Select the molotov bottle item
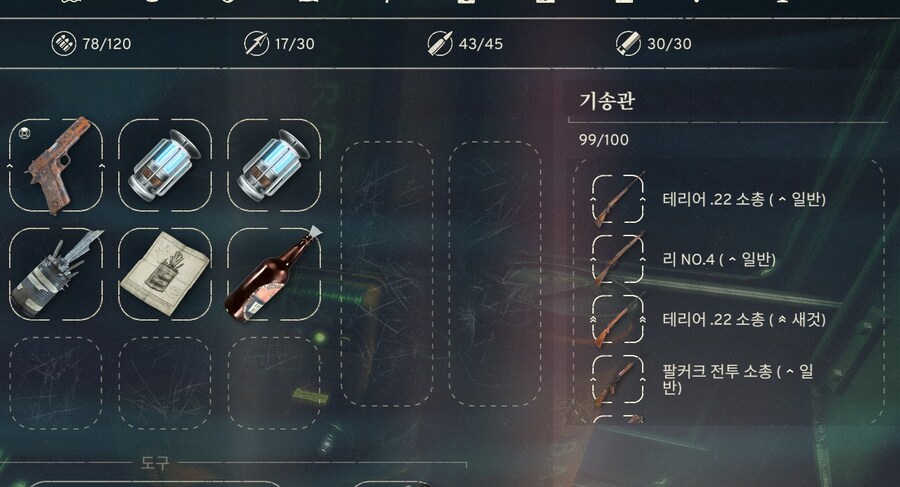This screenshot has height=487, width=900. coord(274,274)
